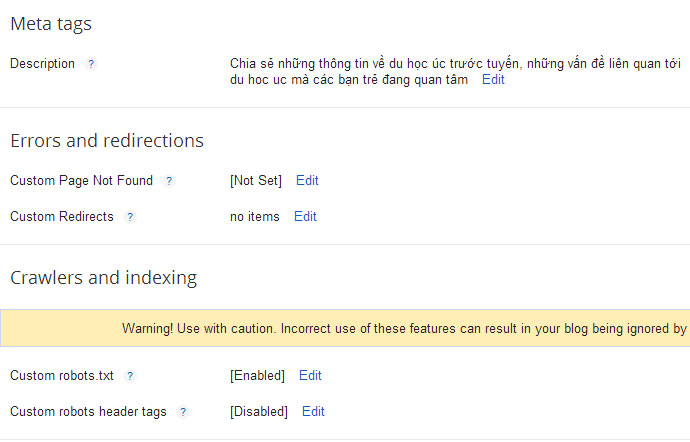690x442 pixels.
Task: Click the Crawlers and indexing heading
Action: pos(103,278)
